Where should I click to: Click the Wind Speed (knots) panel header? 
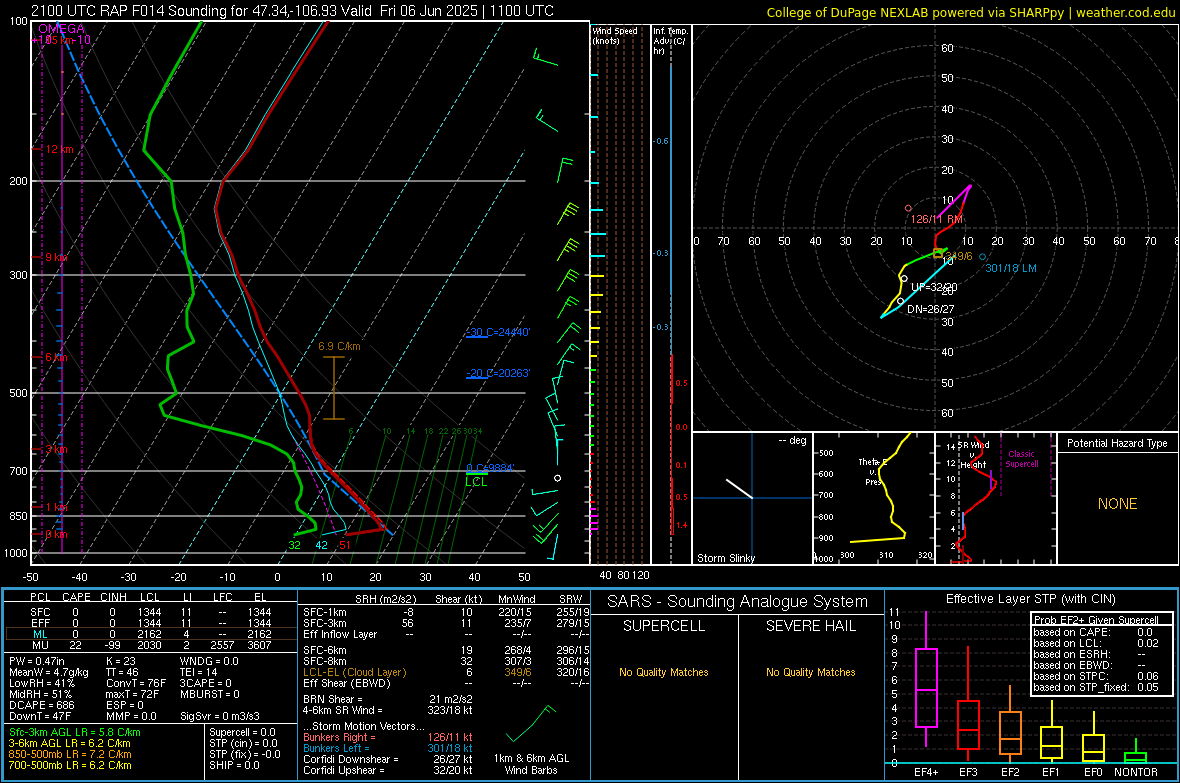[615, 35]
